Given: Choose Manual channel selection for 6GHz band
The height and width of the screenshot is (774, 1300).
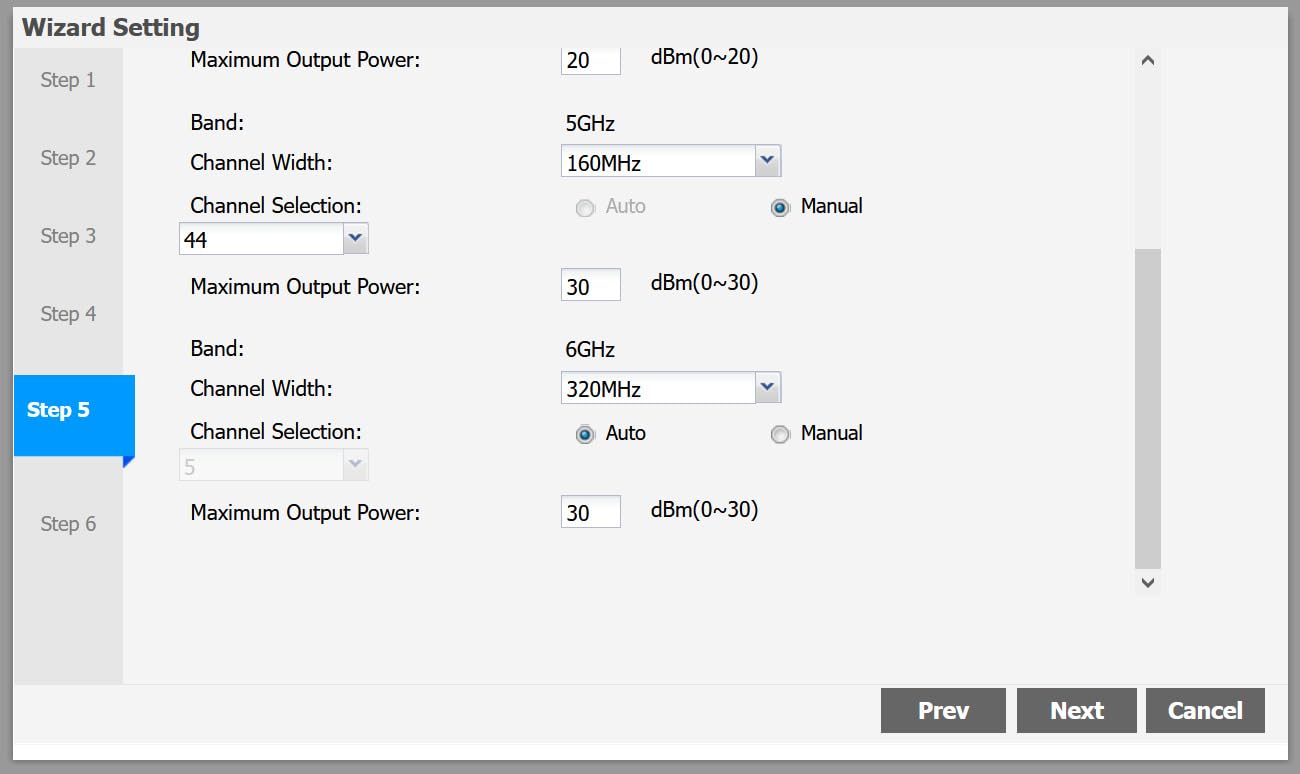Looking at the screenshot, I should (x=780, y=434).
